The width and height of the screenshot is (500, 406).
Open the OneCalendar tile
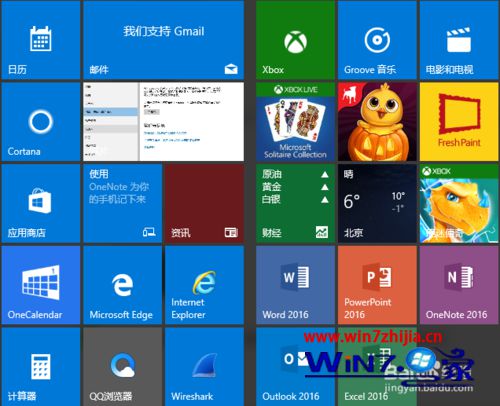click(x=41, y=285)
